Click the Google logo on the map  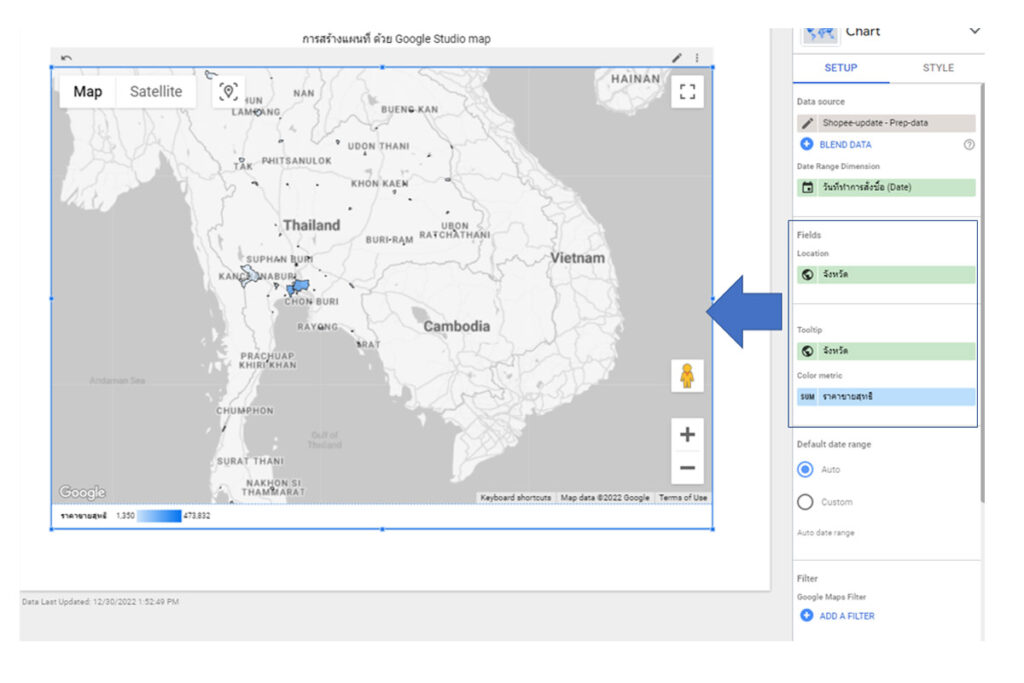click(x=82, y=492)
